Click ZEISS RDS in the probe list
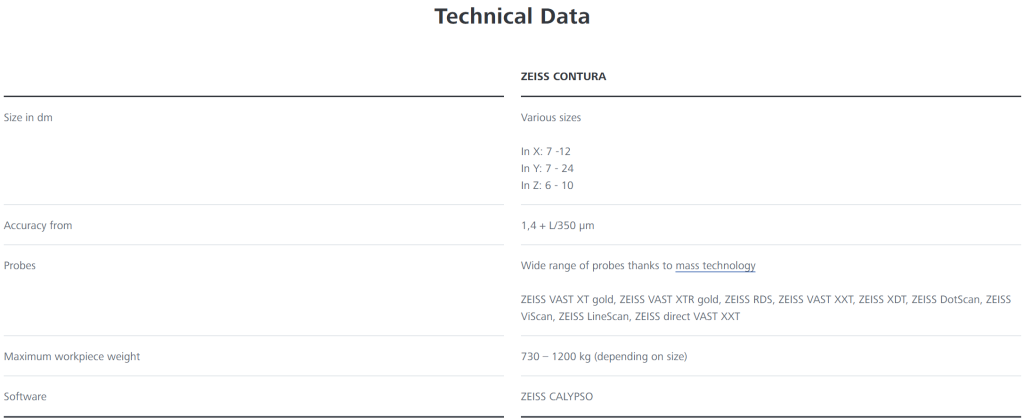This screenshot has height=420, width=1024. tap(748, 300)
